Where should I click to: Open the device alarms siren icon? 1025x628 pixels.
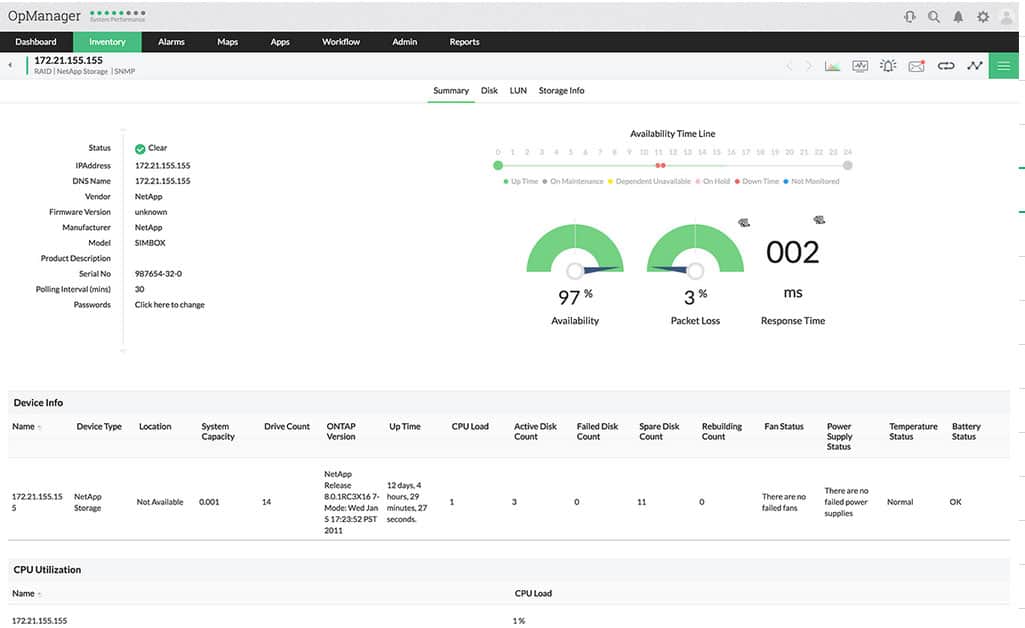coord(888,65)
